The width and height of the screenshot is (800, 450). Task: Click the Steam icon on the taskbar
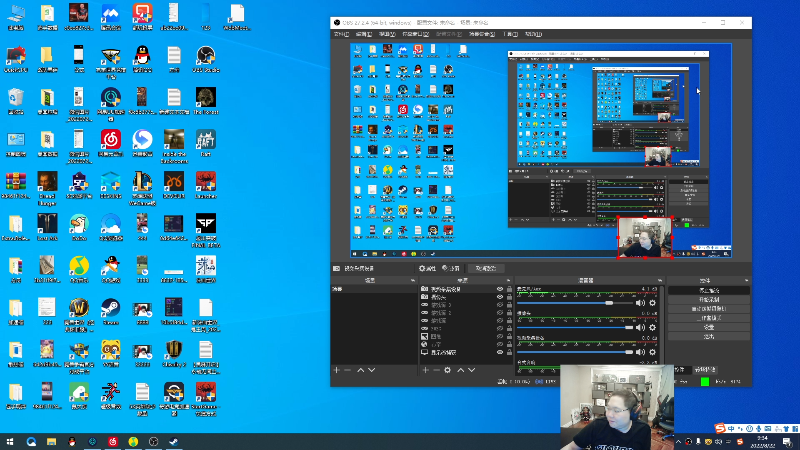173,442
